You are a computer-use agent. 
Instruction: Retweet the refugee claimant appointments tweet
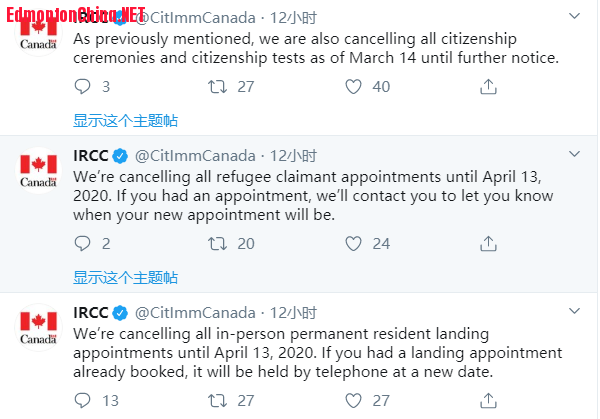coord(217,243)
